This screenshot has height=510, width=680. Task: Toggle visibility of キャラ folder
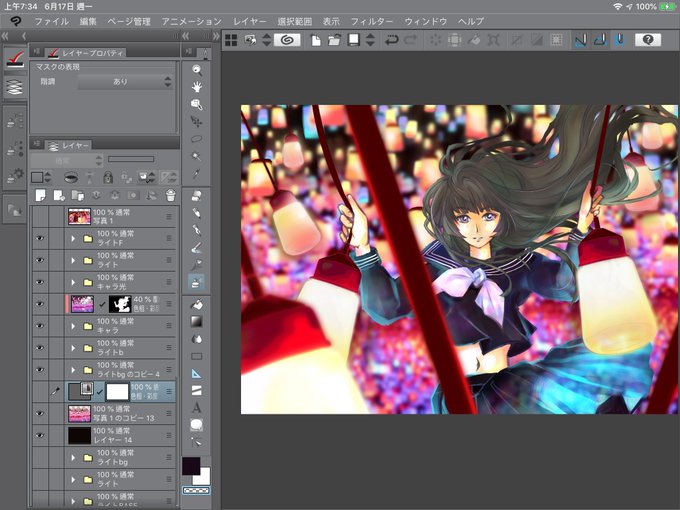click(x=40, y=326)
